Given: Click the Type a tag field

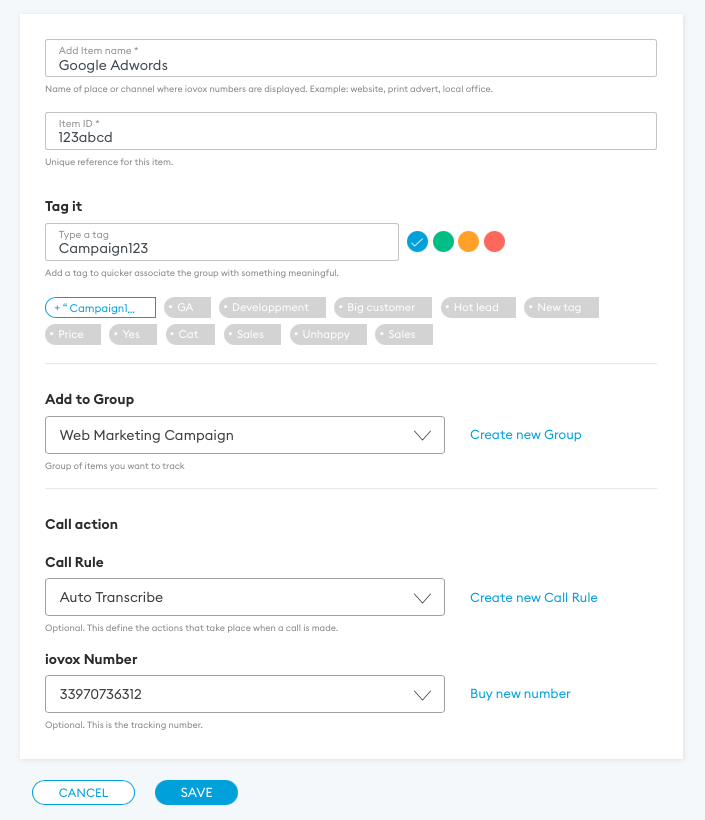Looking at the screenshot, I should click(x=222, y=242).
